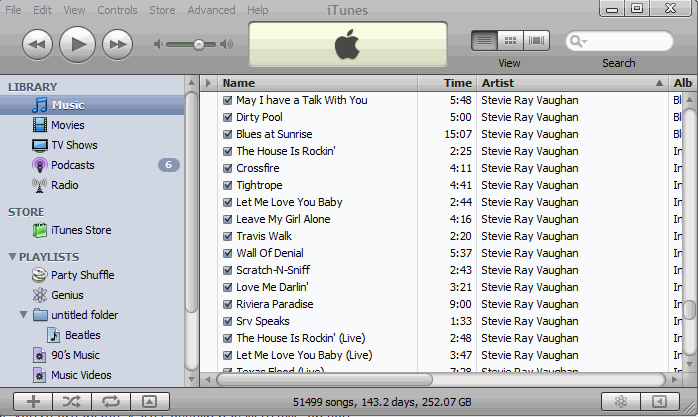Select list view mode
This screenshot has height=417, width=698.
coord(485,41)
